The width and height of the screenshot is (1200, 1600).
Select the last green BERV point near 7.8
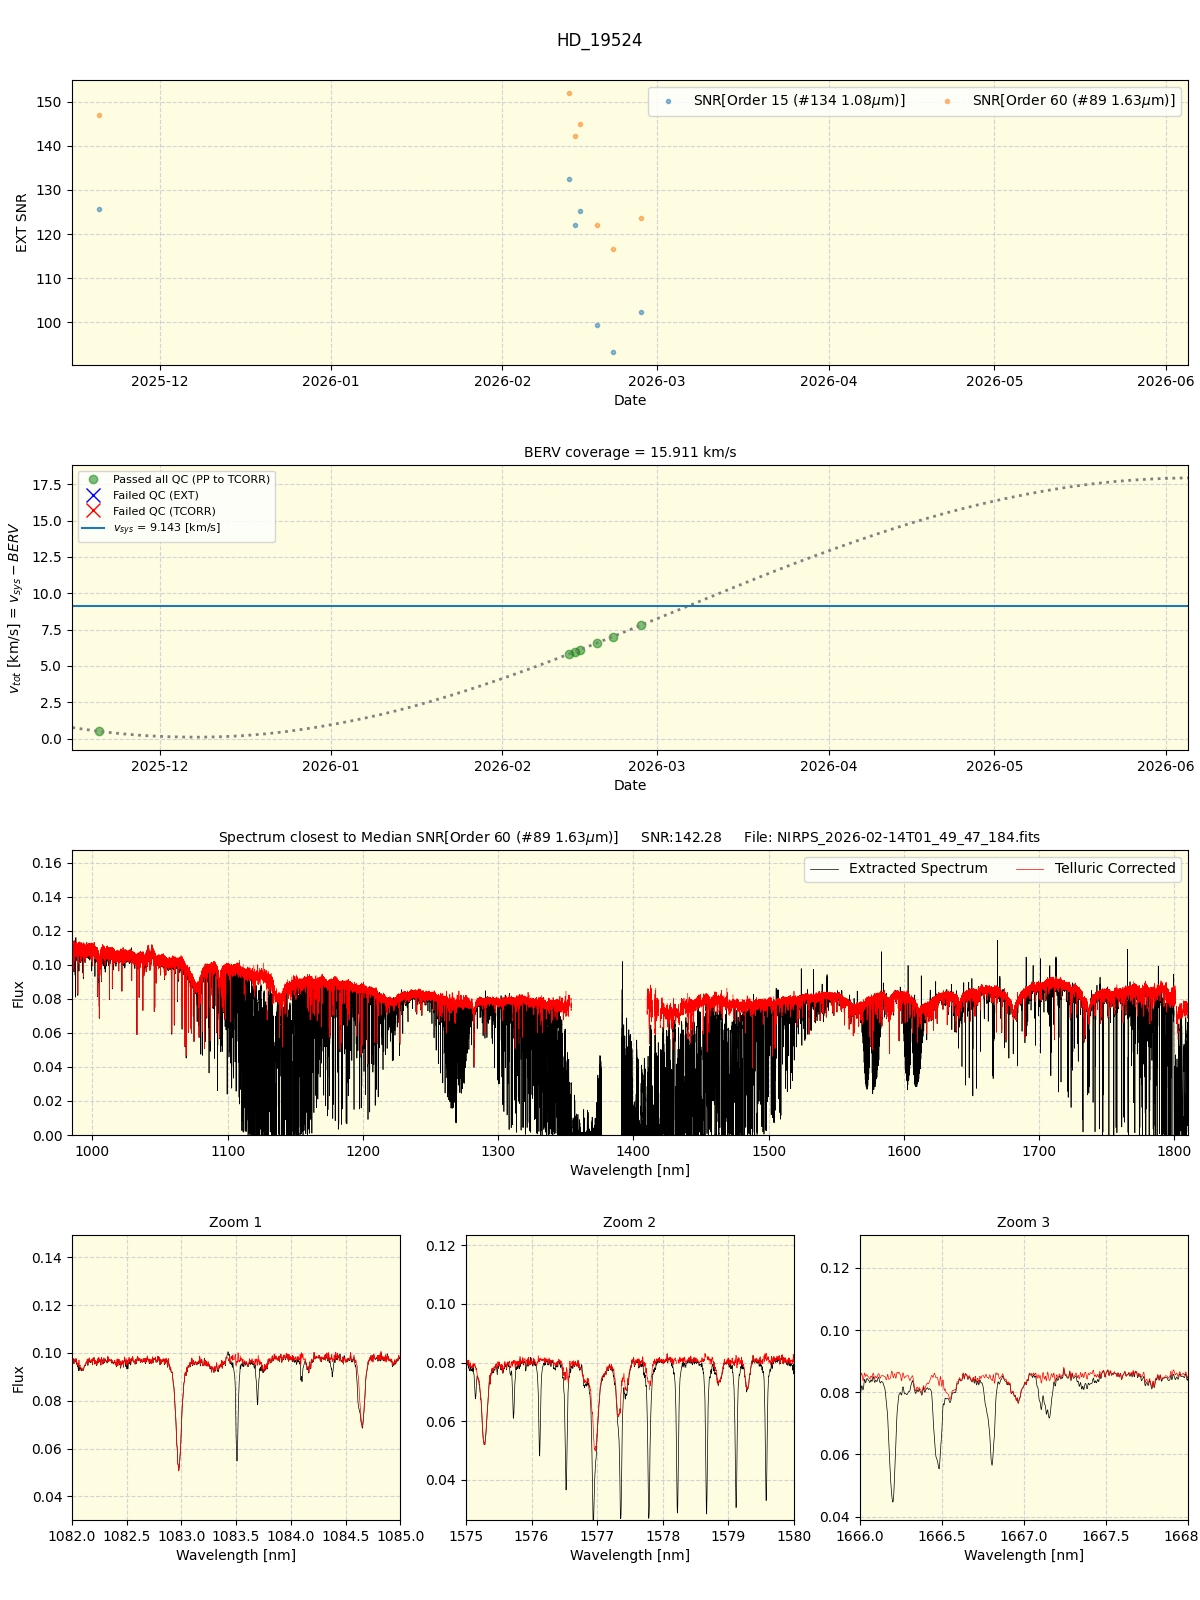coord(641,625)
